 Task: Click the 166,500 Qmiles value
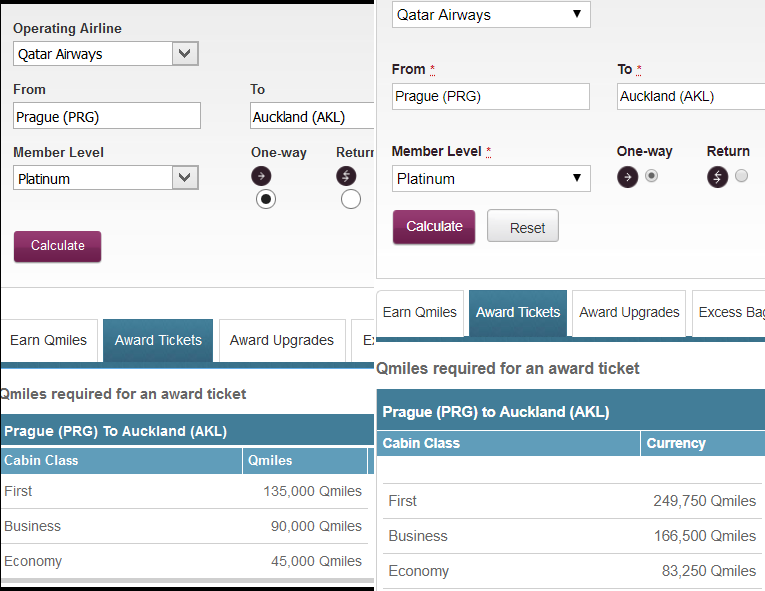(x=705, y=536)
